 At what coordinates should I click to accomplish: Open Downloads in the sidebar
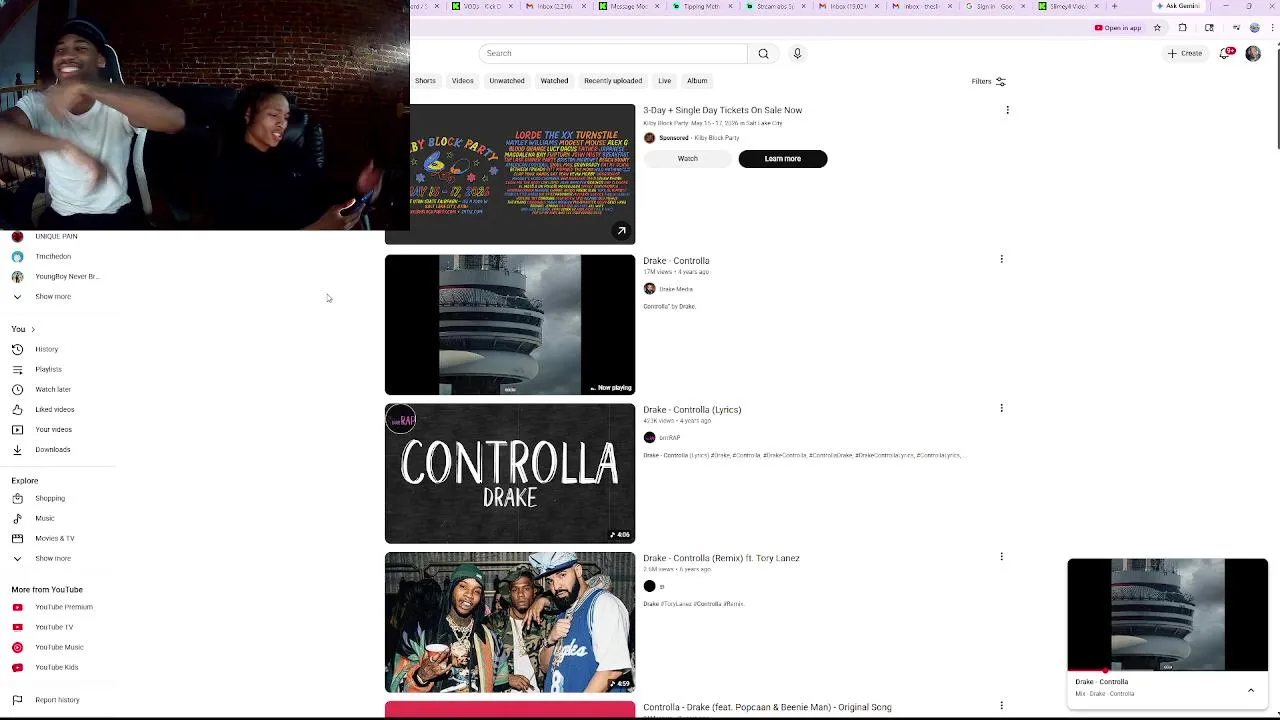tap(52, 449)
